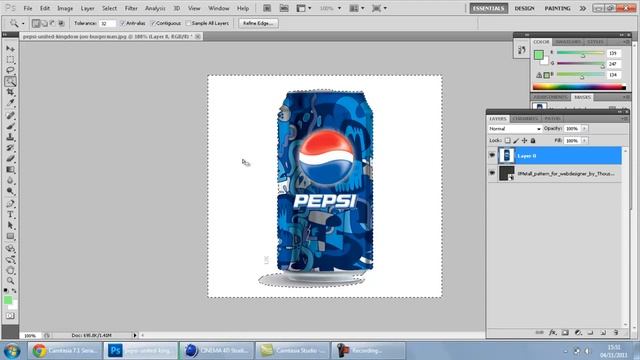Toggle lock image pixels
The height and width of the screenshot is (360, 640).
coord(516,140)
